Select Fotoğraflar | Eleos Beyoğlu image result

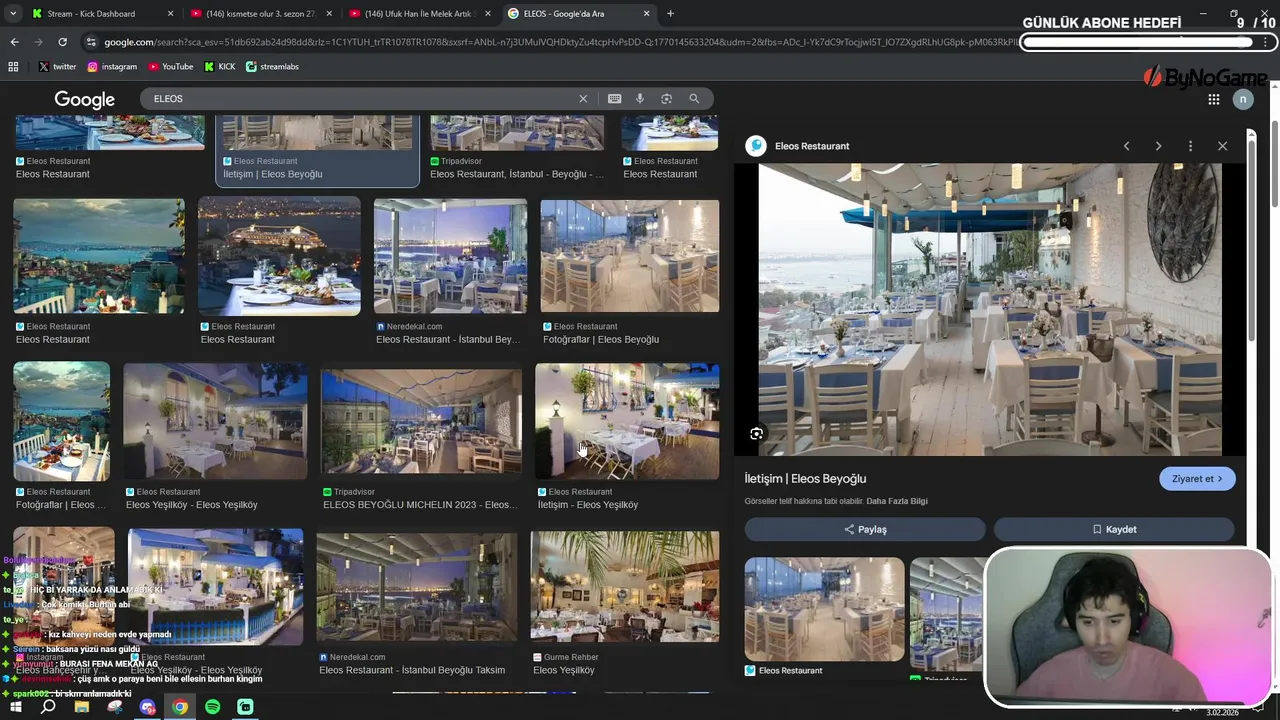tap(629, 256)
